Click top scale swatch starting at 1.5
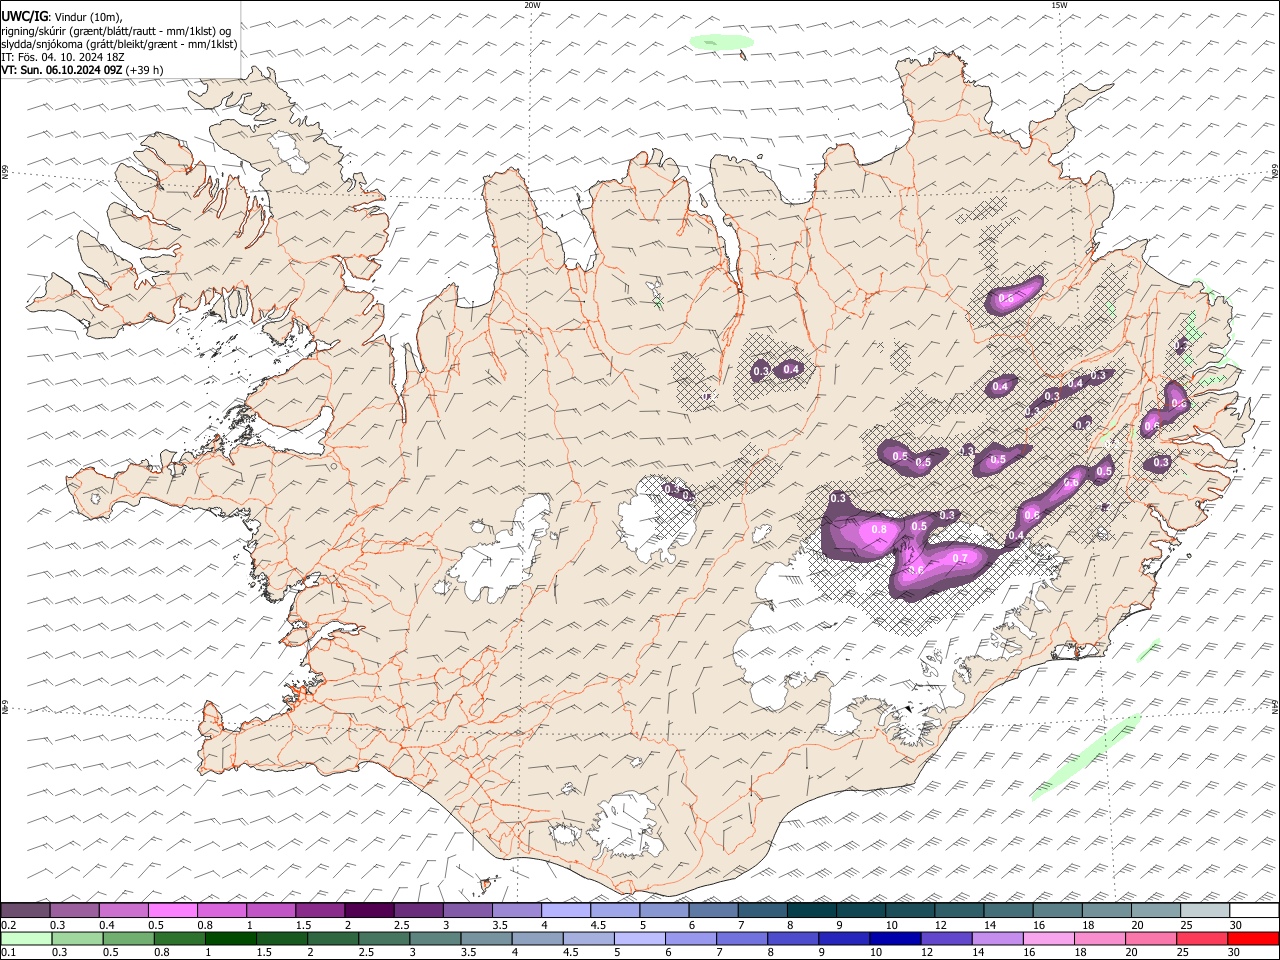 coord(320,911)
